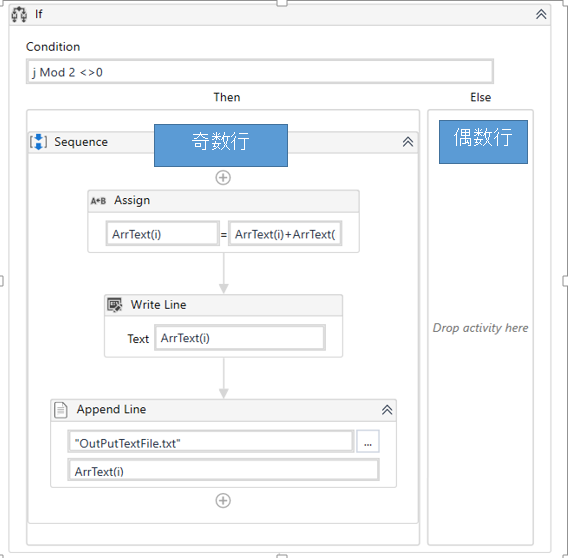Edit Write Line Text field

pos(240,338)
